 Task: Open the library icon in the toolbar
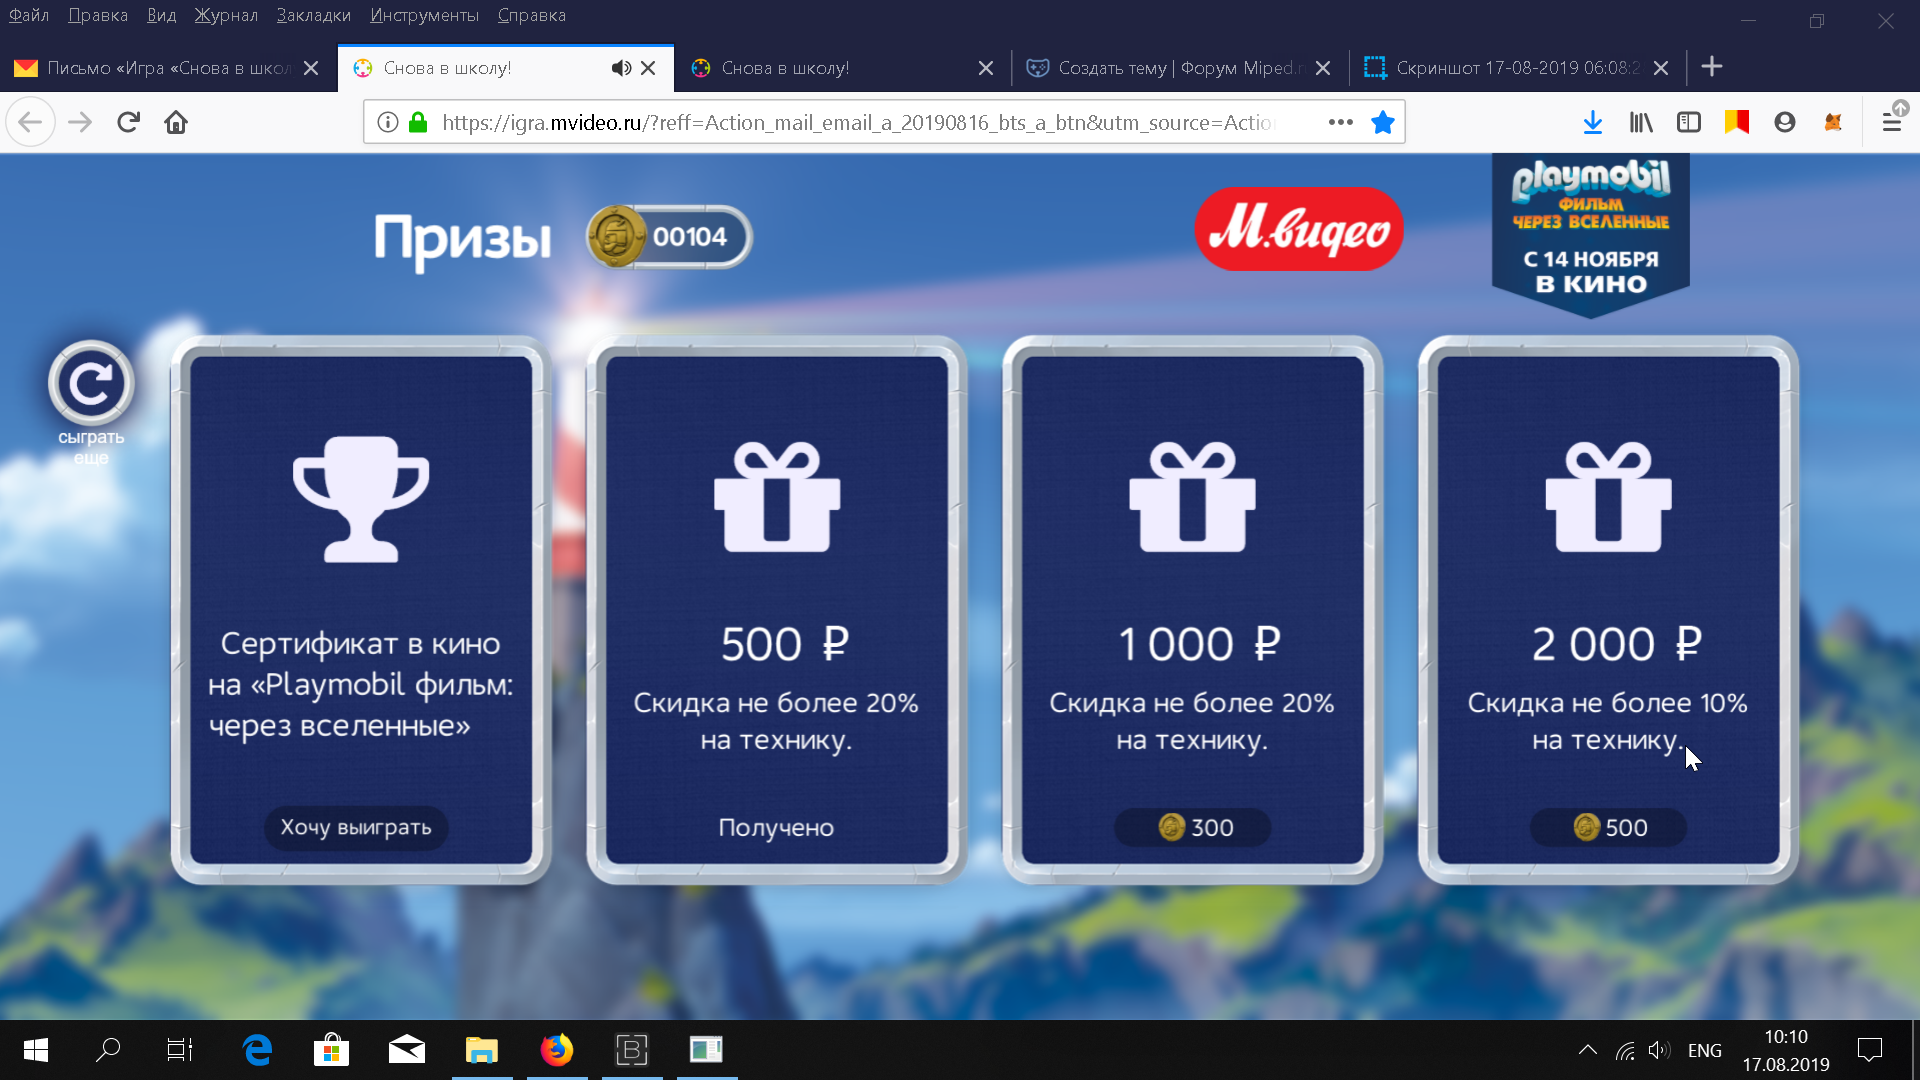[x=1641, y=122]
